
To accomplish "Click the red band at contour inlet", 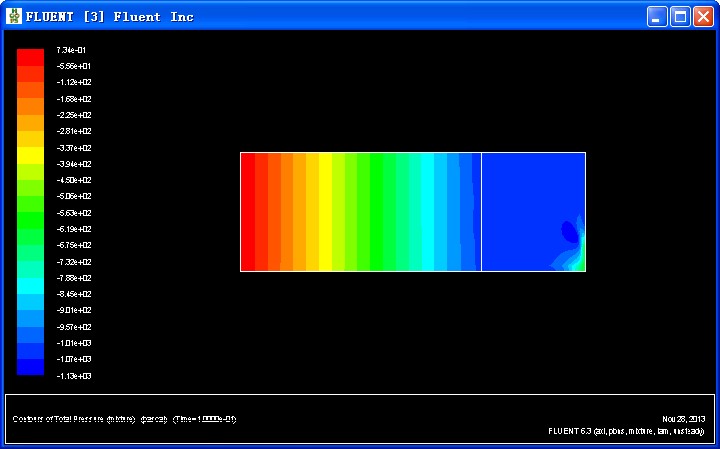I will pos(248,211).
